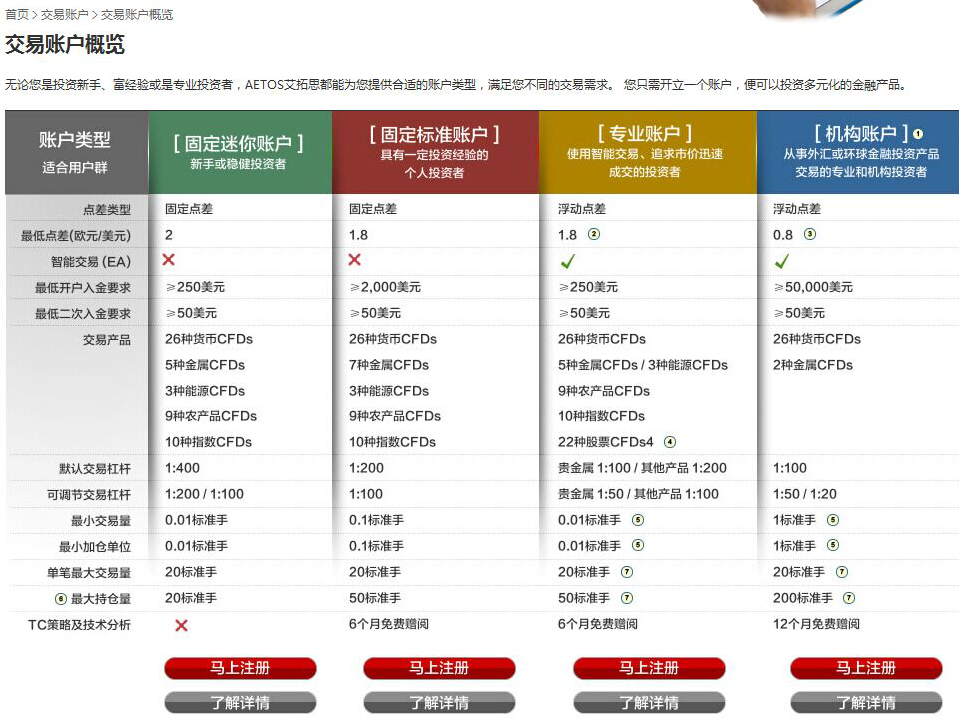Select the blue 机构账户 header
The height and width of the screenshot is (725, 959).
click(858, 152)
